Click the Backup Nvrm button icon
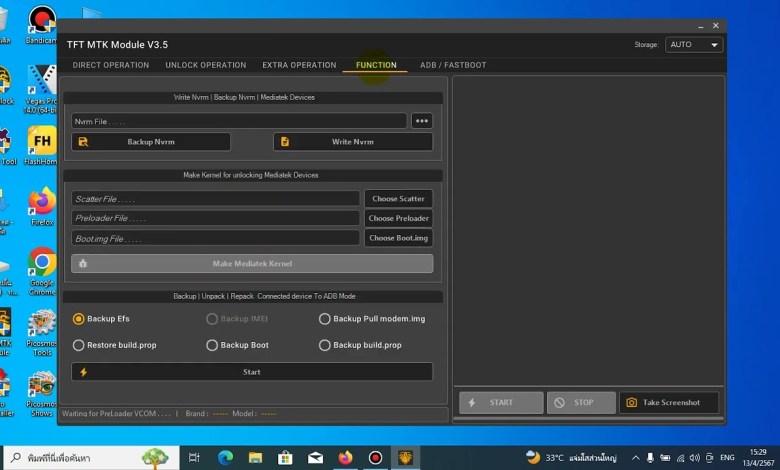 (83, 142)
